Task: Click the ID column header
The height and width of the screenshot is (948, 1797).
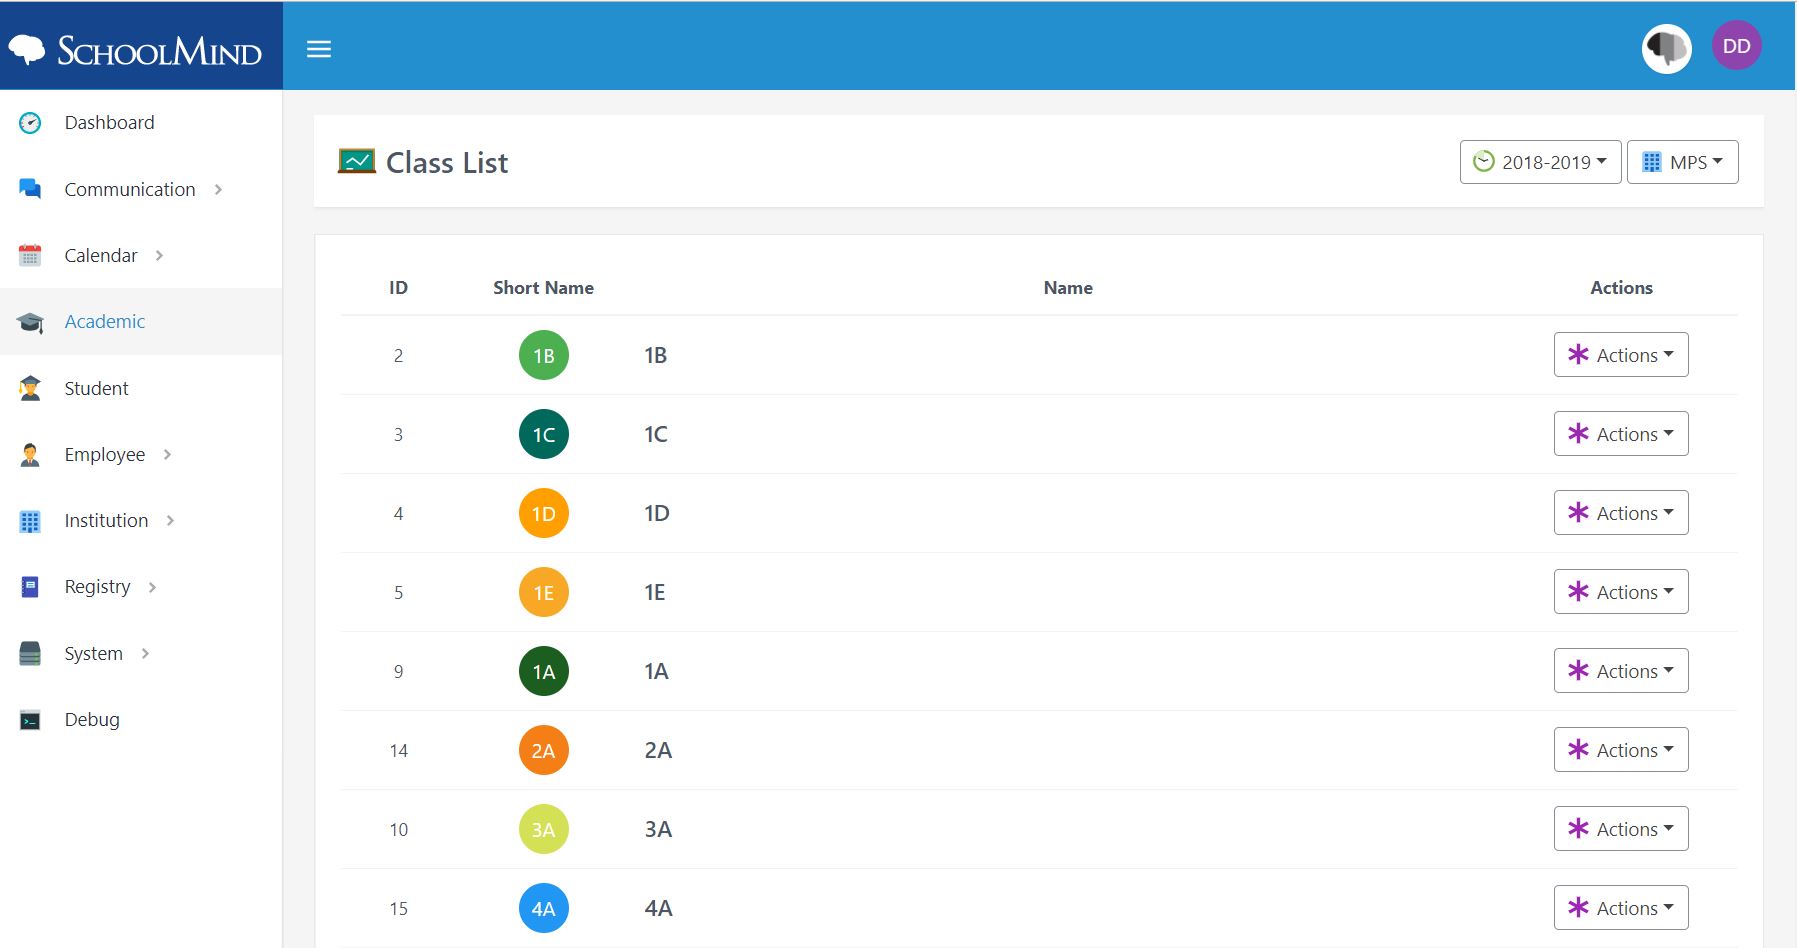Action: pyautogui.click(x=398, y=288)
